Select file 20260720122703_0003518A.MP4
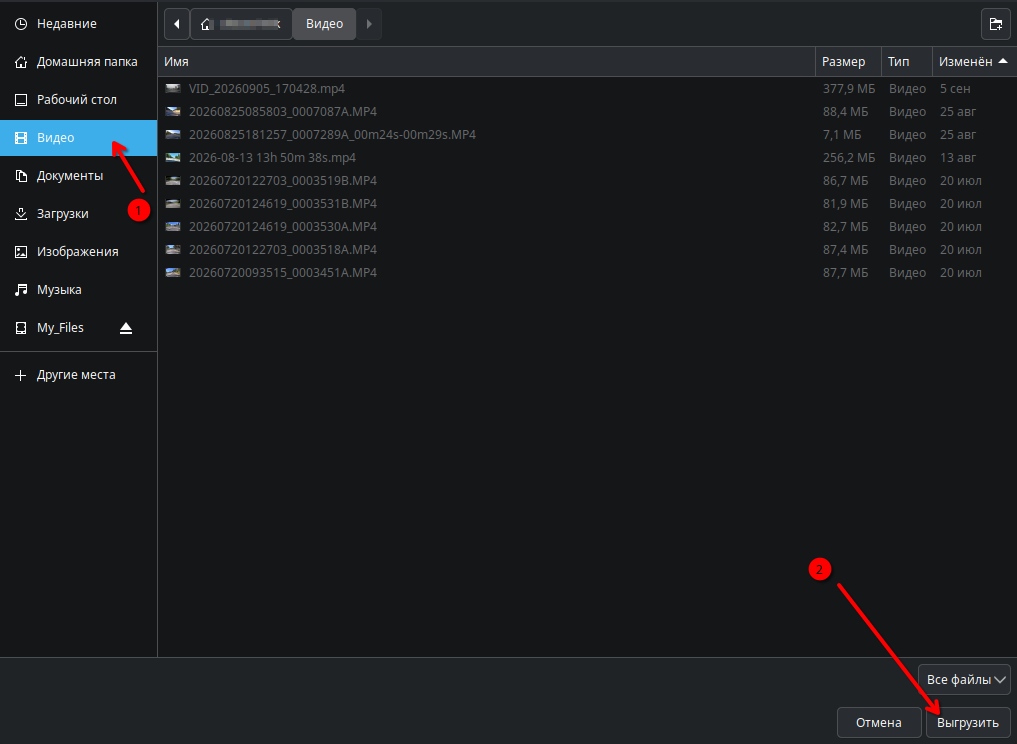Viewport: 1017px width, 744px height. [x=587, y=250]
